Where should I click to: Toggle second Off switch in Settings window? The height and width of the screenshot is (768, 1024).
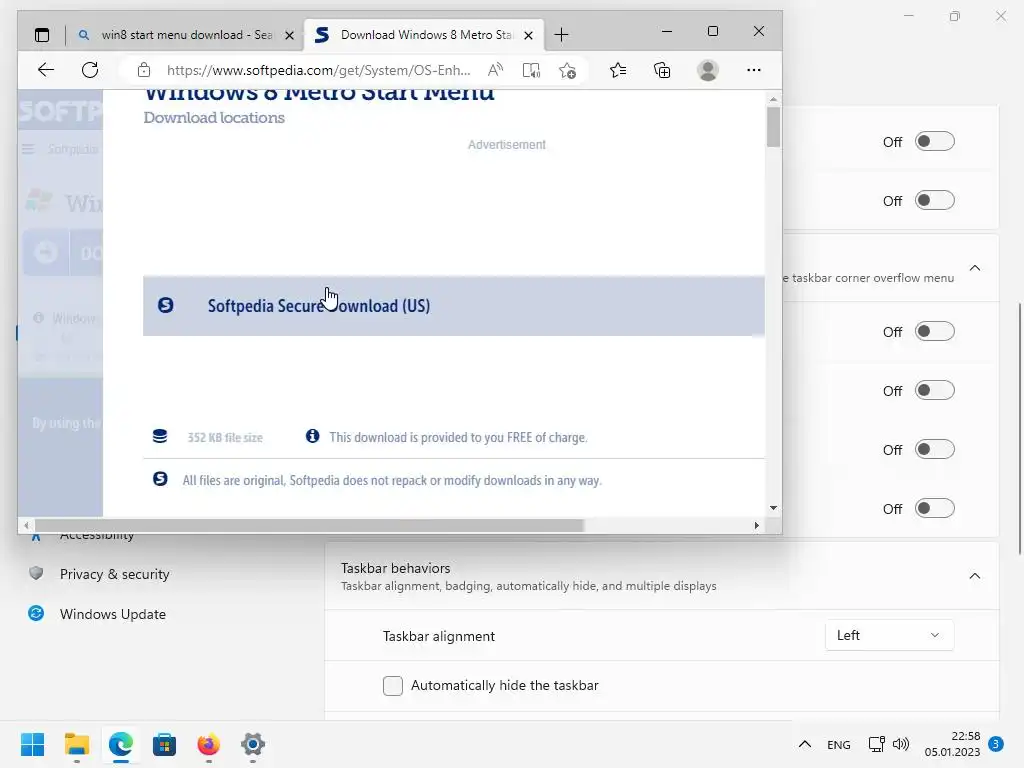(x=935, y=200)
